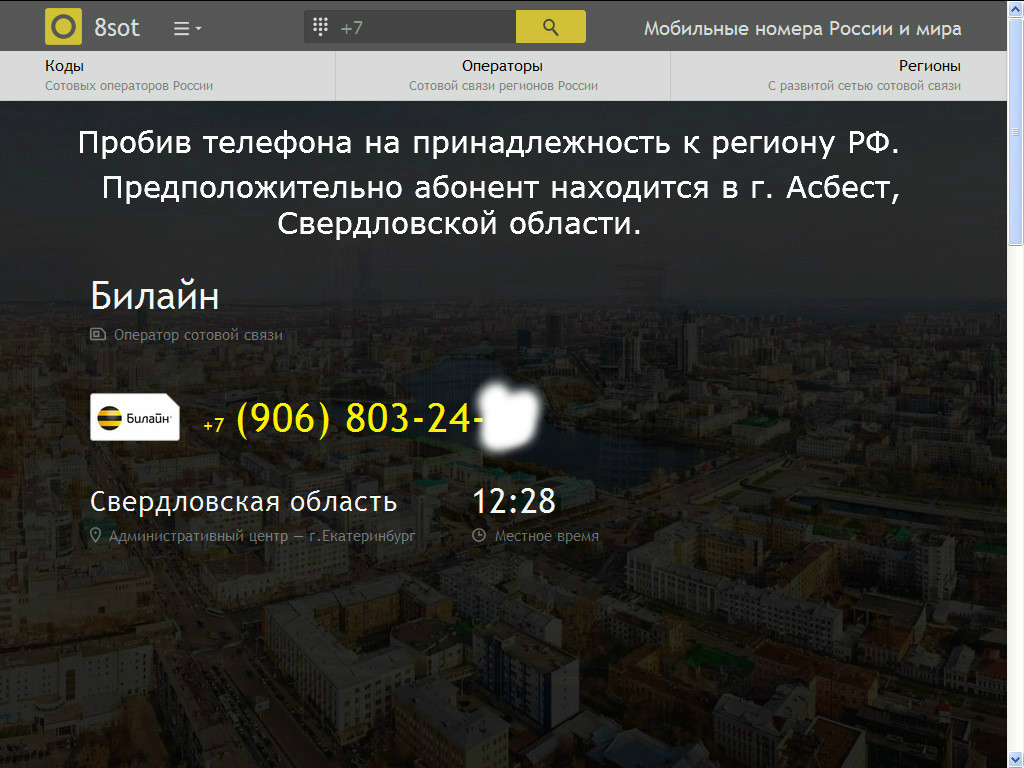Open the hamburger menu dropdown

(187, 29)
